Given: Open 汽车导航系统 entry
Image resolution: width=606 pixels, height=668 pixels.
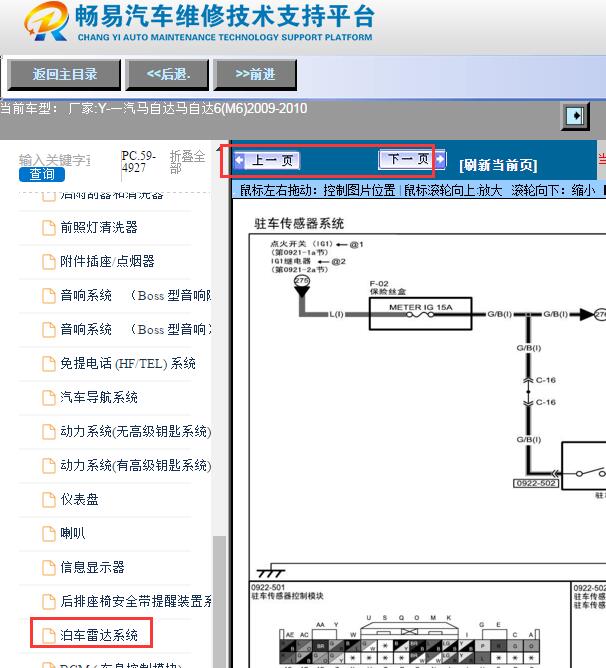Looking at the screenshot, I should pyautogui.click(x=99, y=397).
